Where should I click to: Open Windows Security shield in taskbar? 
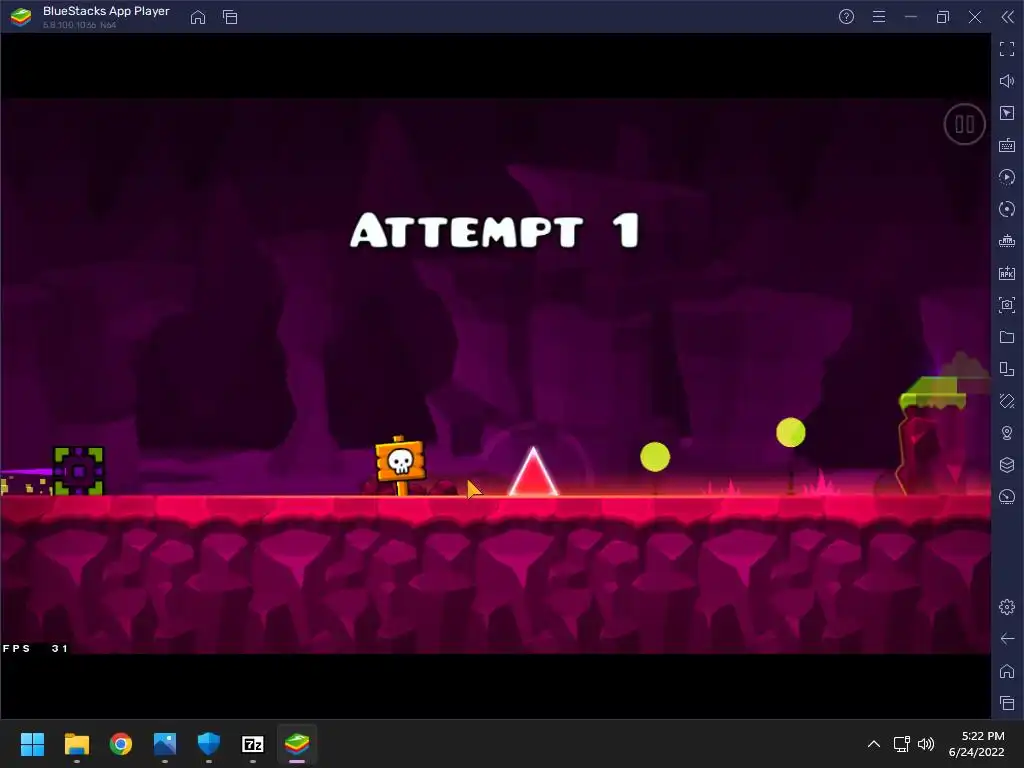(209, 744)
